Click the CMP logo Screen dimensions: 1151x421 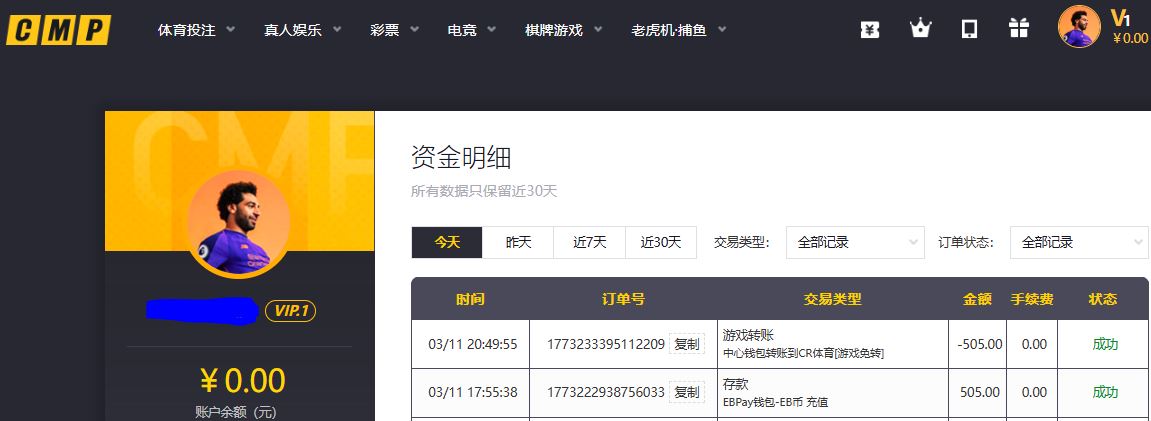[x=58, y=30]
